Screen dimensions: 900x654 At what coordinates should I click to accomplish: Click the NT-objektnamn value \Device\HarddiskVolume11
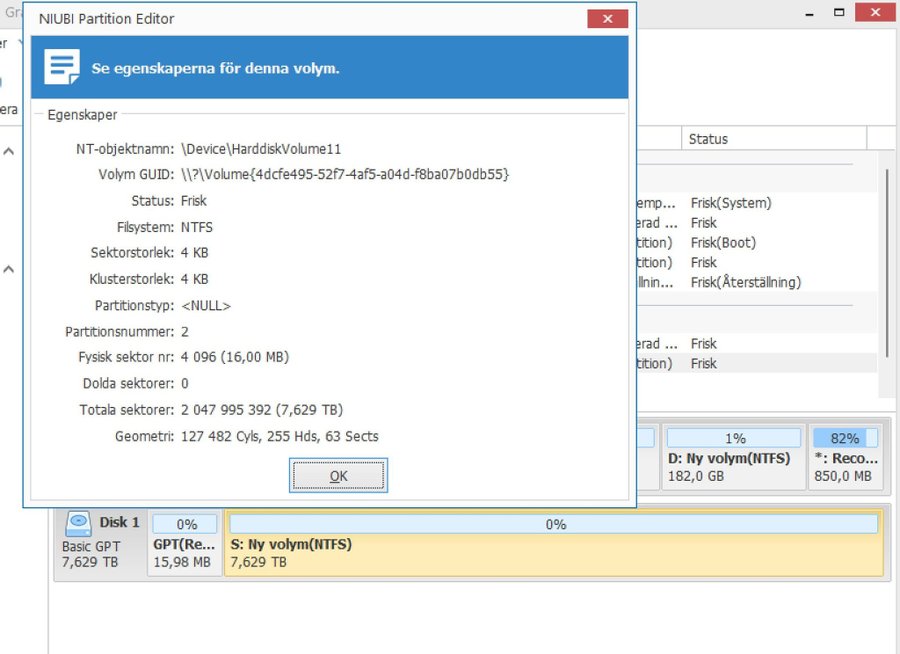tap(261, 149)
